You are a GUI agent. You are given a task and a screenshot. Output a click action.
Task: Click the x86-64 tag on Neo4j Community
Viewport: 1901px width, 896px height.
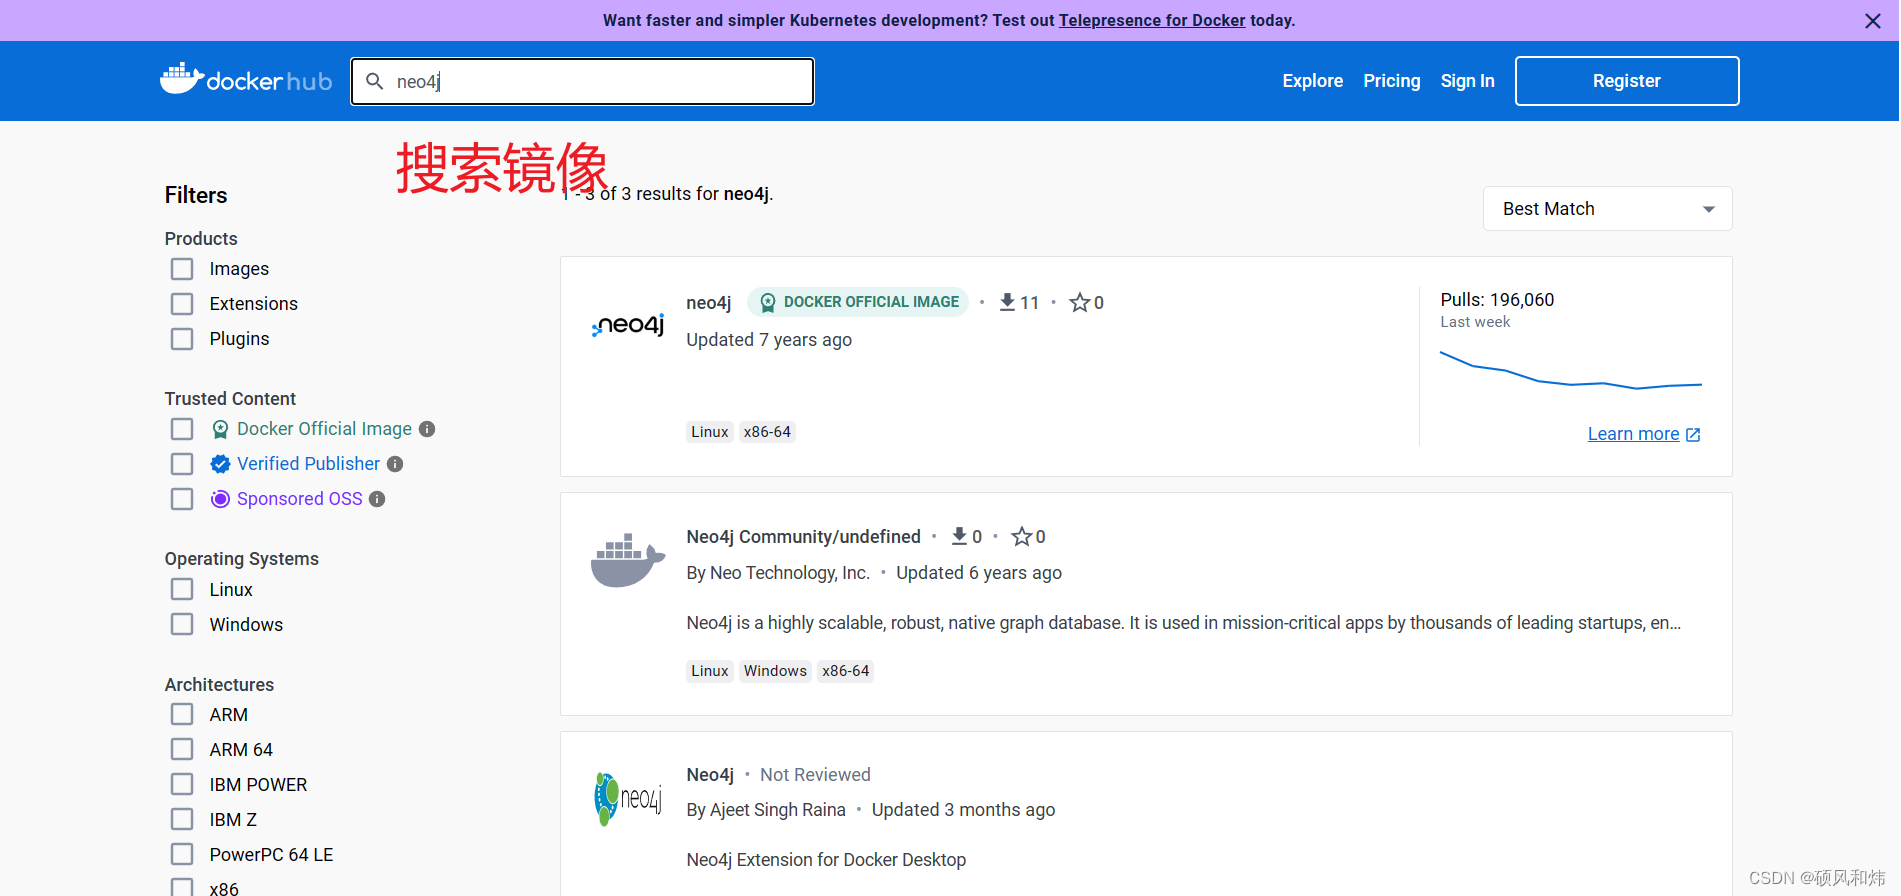click(845, 671)
